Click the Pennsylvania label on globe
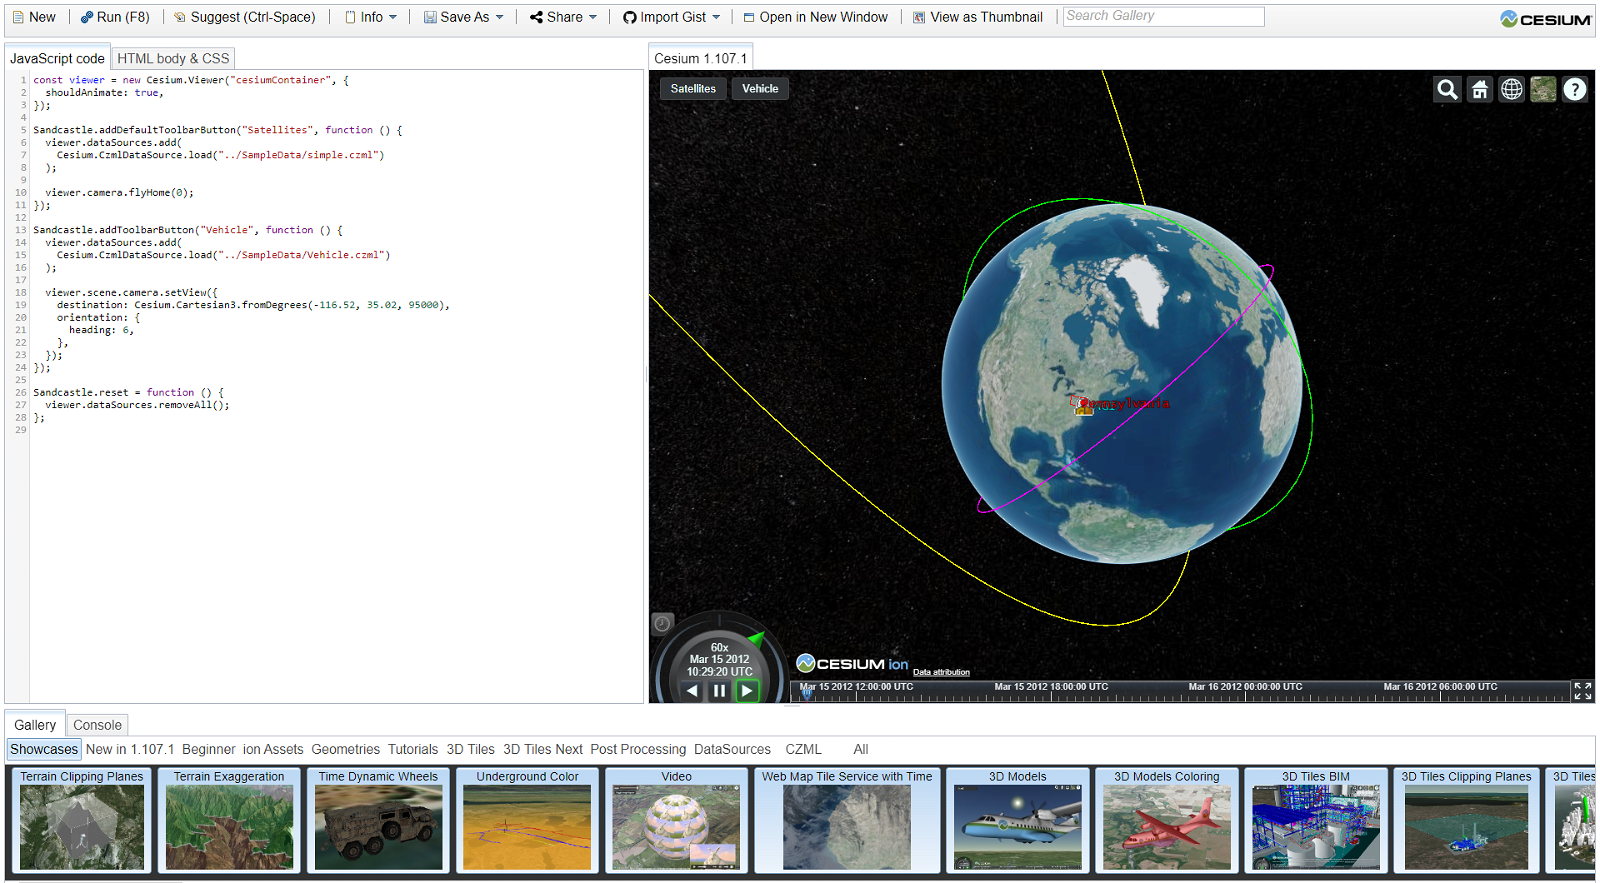1600x883 pixels. tap(1126, 403)
